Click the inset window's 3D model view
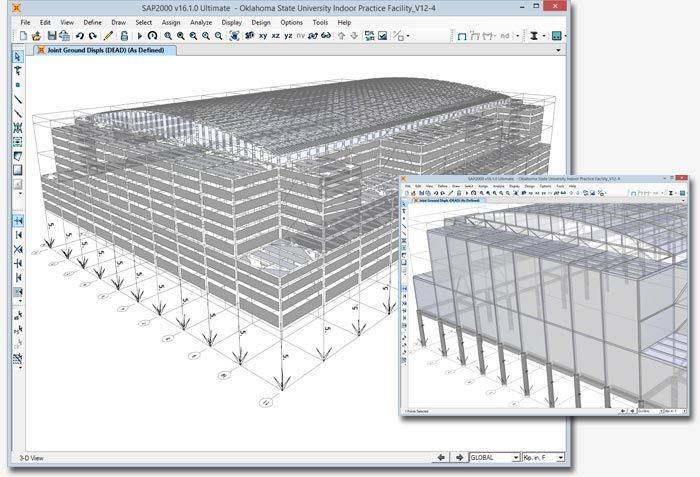700x477 pixels. point(548,305)
